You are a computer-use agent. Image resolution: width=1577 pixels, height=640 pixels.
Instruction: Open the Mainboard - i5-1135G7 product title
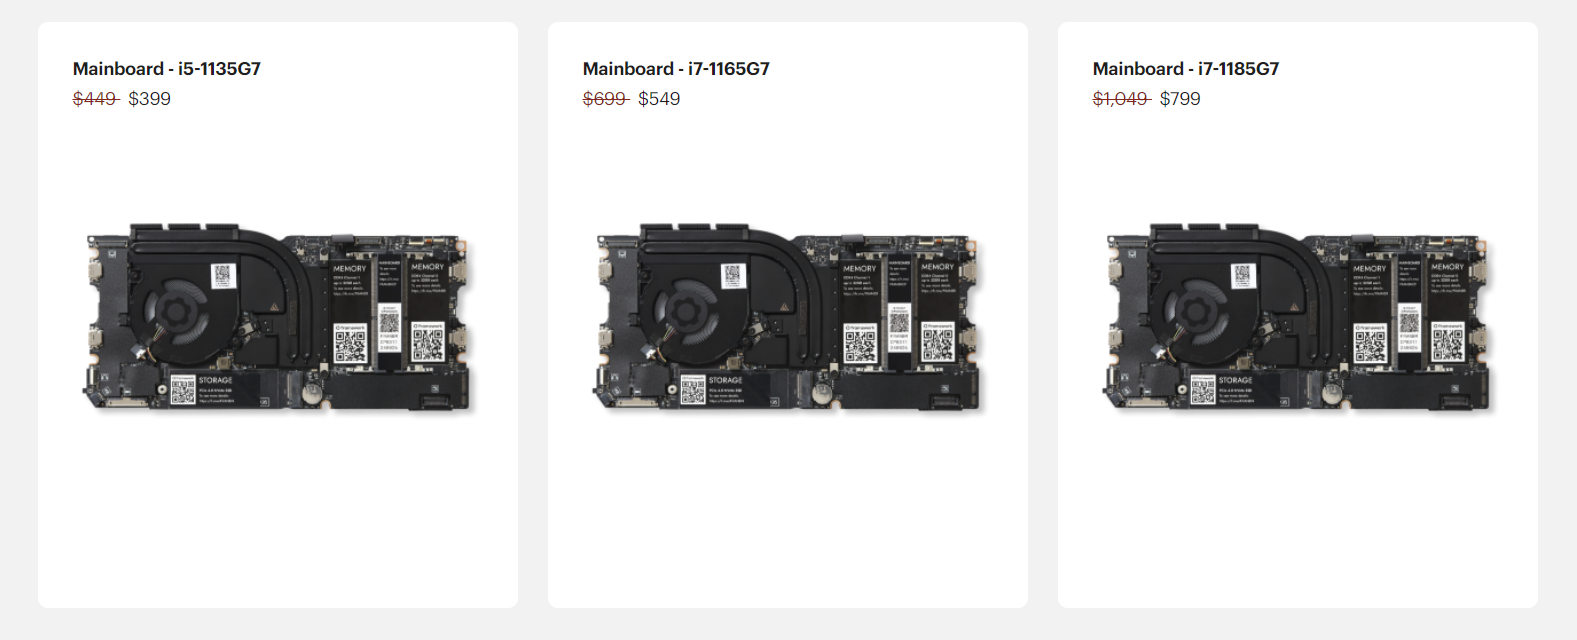click(x=167, y=69)
